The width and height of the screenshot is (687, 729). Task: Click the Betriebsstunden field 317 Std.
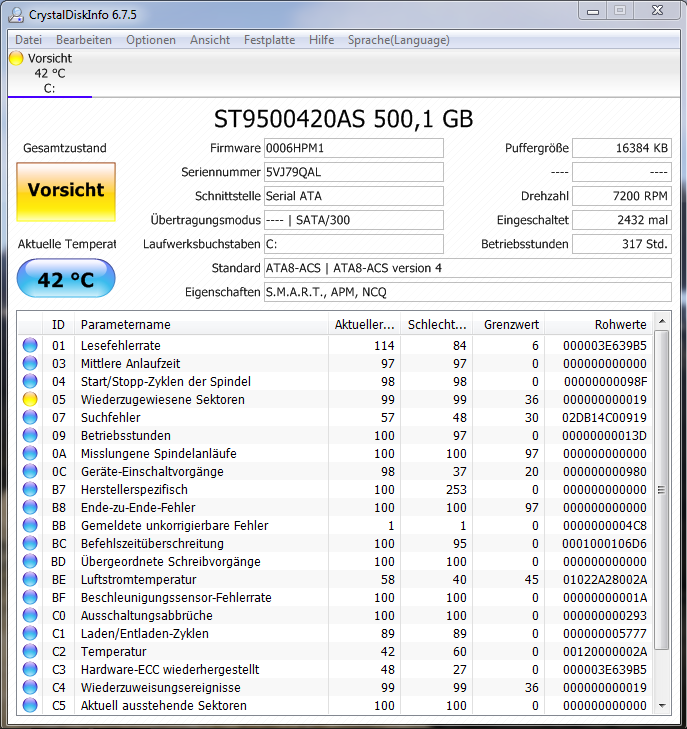pyautogui.click(x=622, y=244)
